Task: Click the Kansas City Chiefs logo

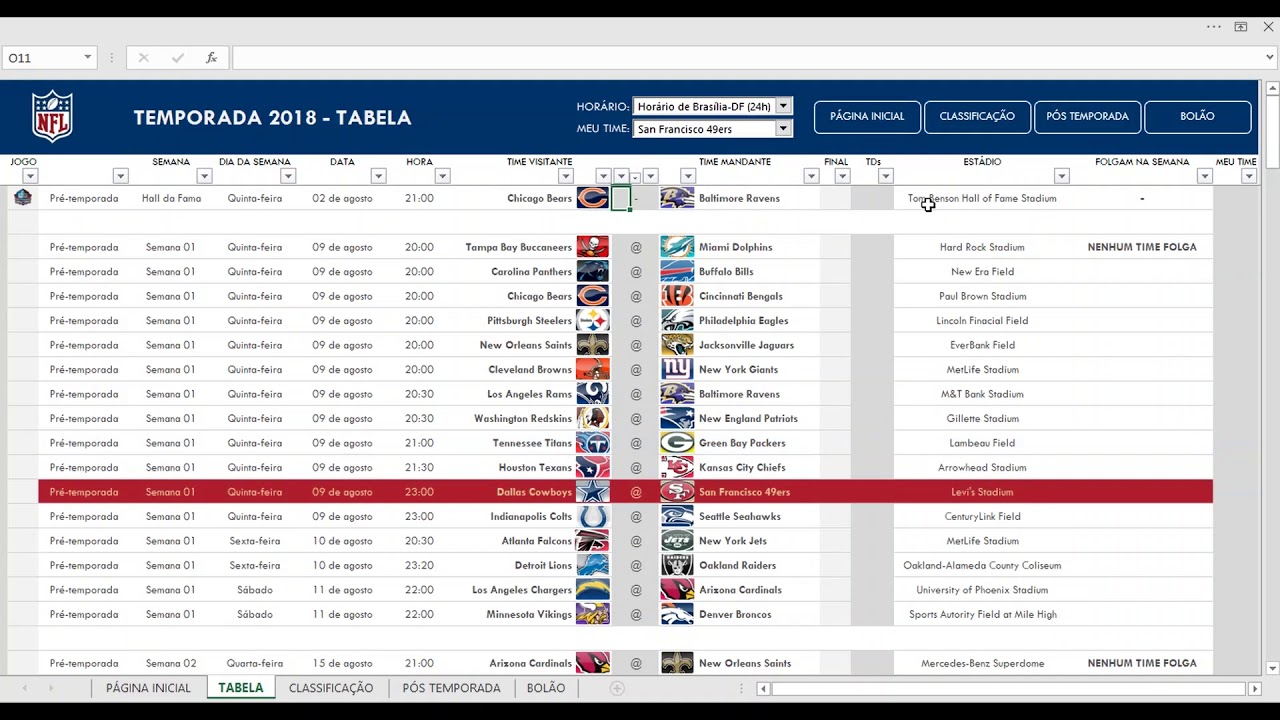Action: [677, 468]
